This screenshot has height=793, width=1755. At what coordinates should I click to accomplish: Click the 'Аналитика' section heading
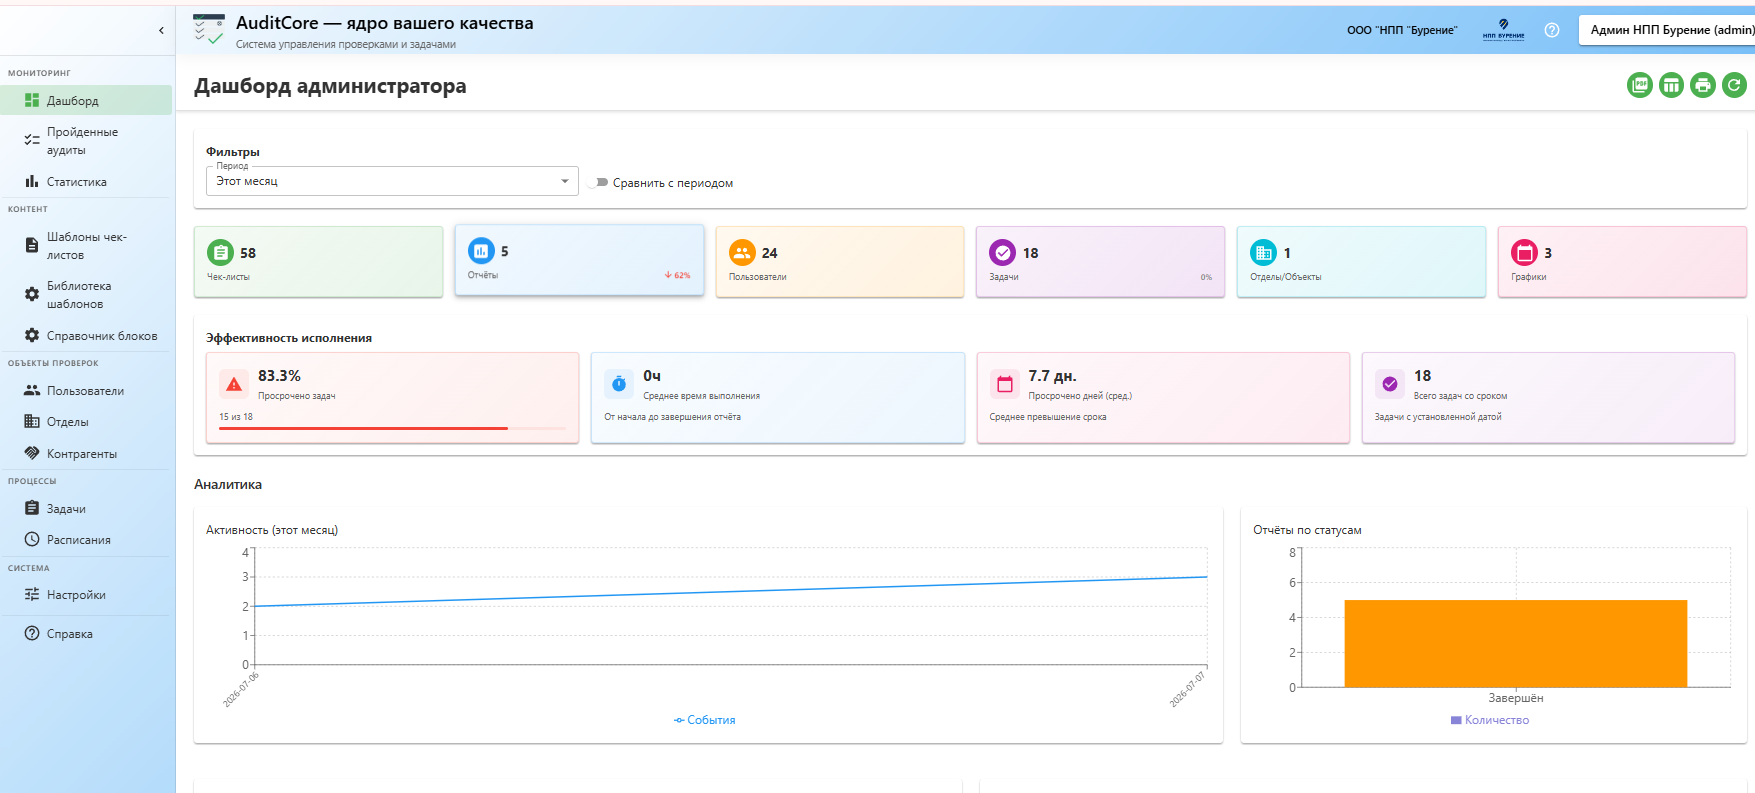[x=228, y=485]
